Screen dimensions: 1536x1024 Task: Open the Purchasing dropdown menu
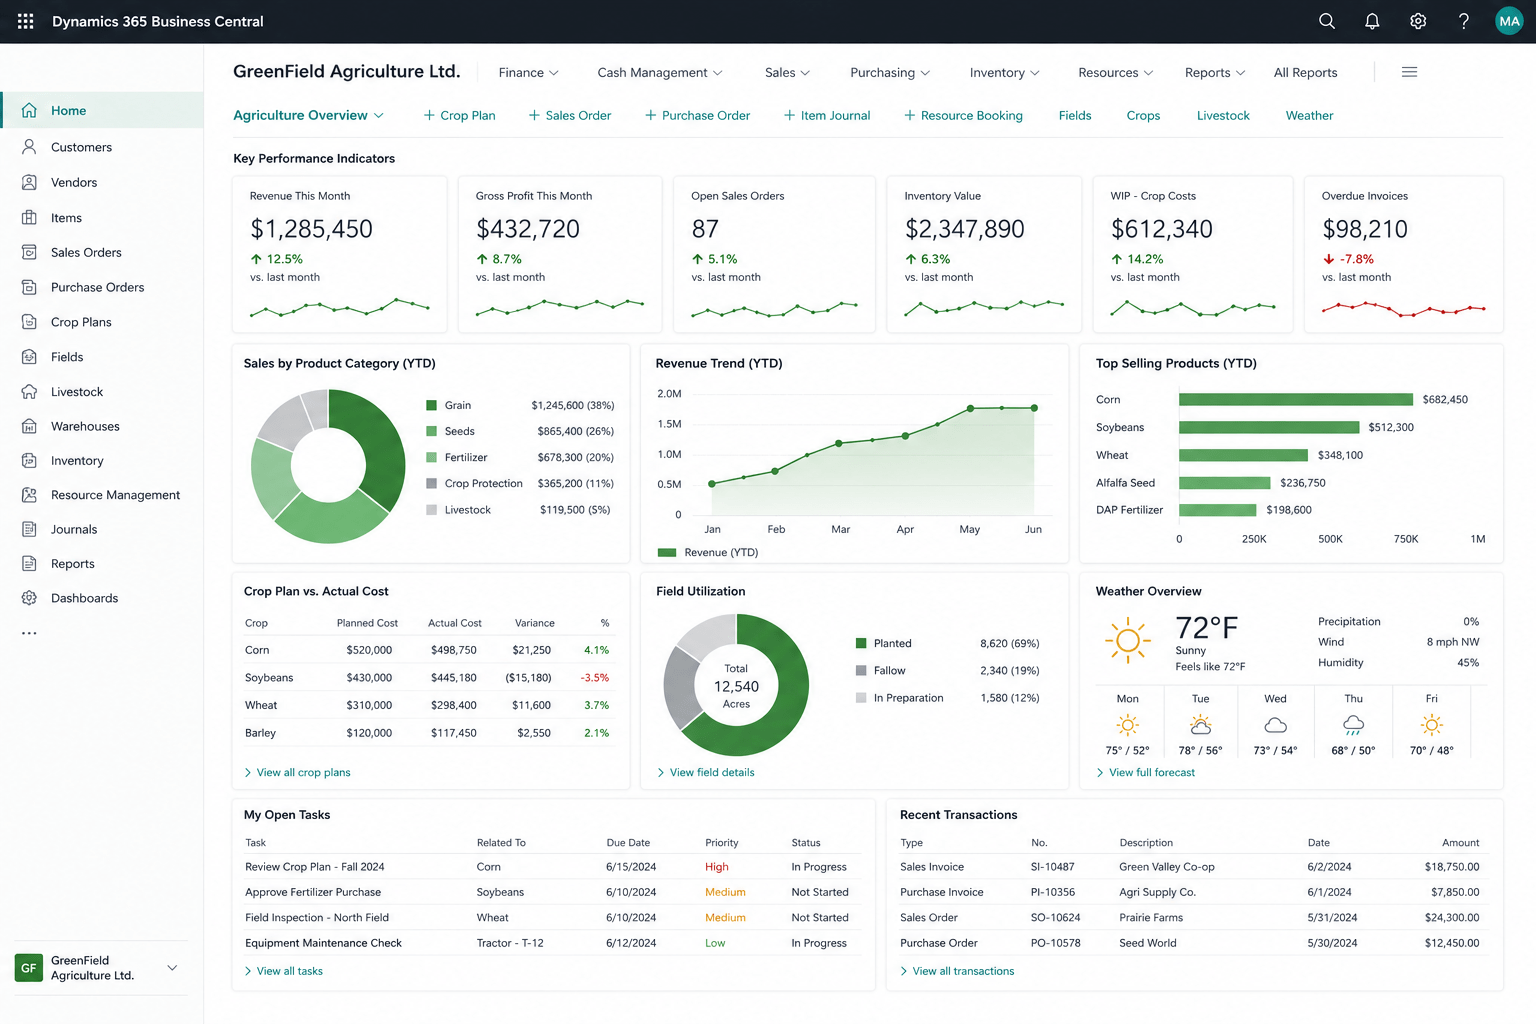(x=890, y=73)
